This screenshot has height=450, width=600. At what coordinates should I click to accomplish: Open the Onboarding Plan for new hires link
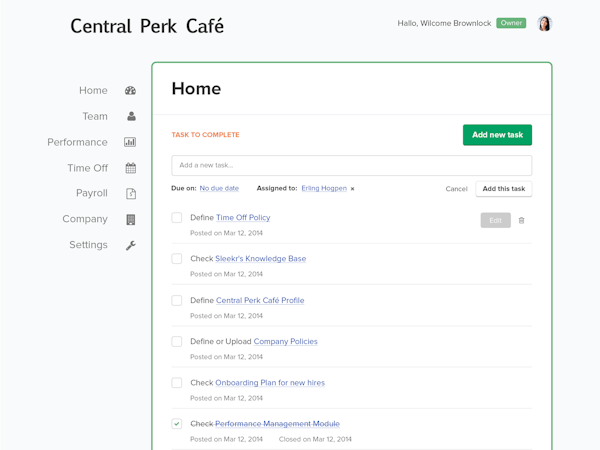(x=270, y=383)
